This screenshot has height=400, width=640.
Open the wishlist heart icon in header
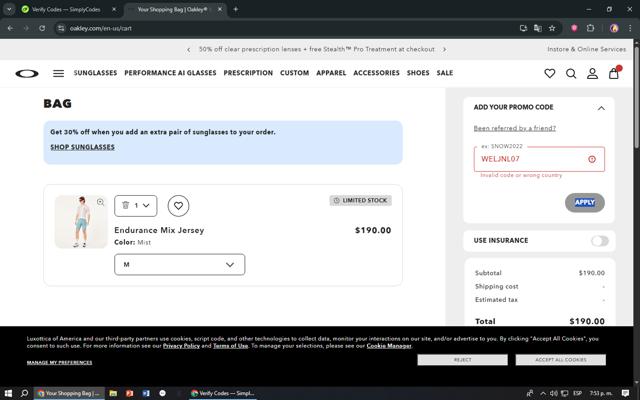tap(550, 73)
